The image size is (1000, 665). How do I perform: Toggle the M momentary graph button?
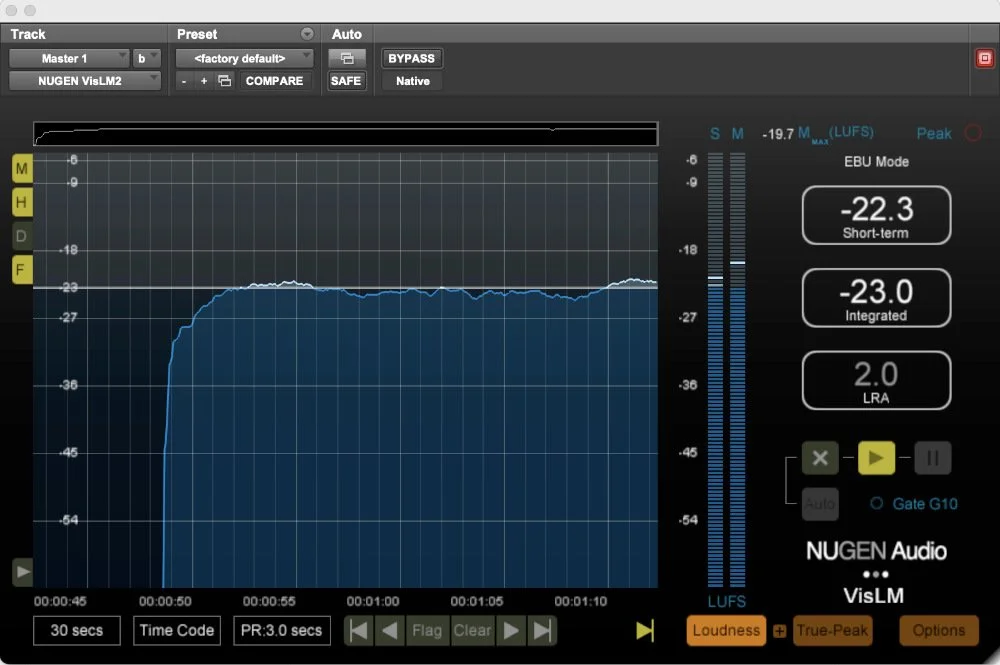pos(22,169)
